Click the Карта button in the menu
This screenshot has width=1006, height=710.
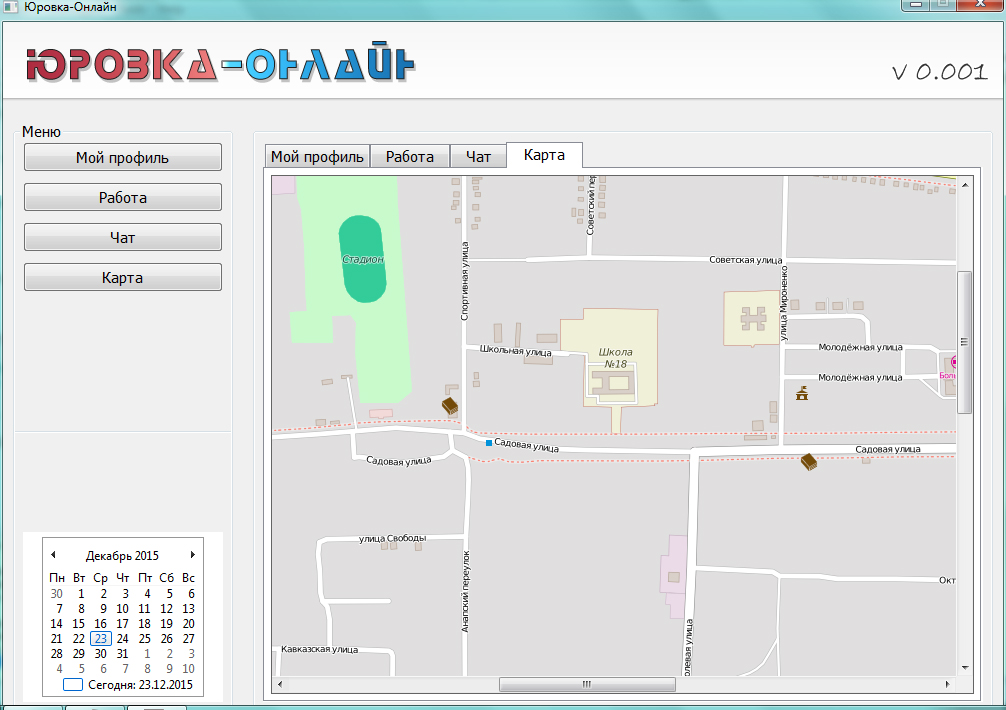[x=122, y=278]
